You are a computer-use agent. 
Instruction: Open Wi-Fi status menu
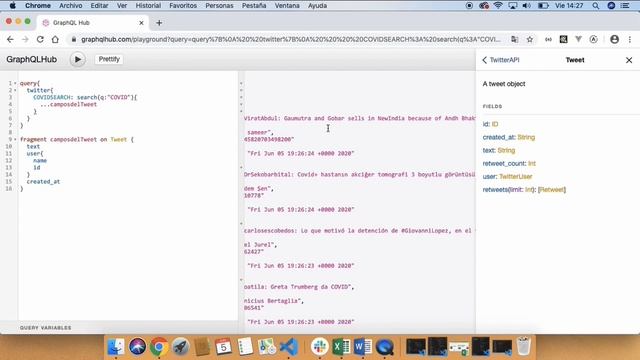pos(498,6)
